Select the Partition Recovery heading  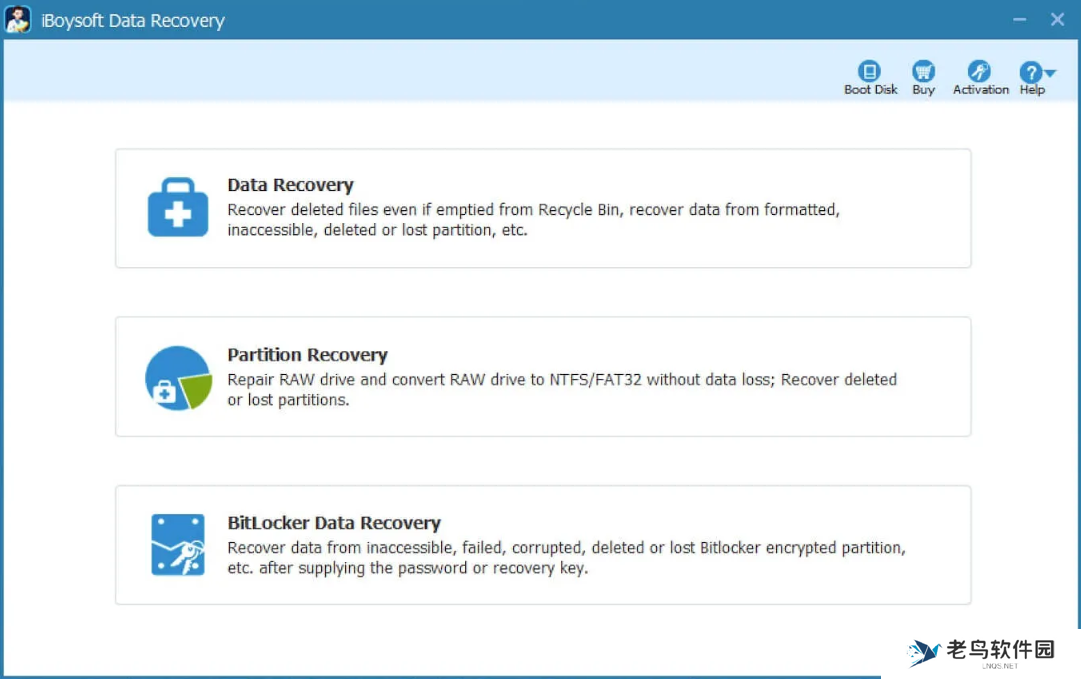click(x=307, y=354)
